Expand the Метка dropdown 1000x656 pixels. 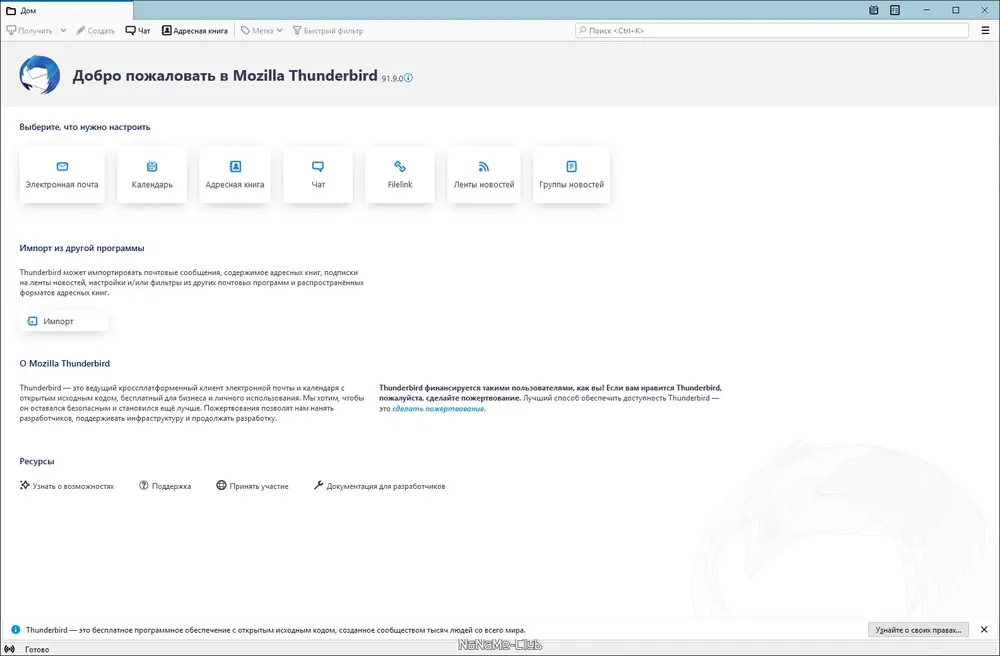click(261, 31)
